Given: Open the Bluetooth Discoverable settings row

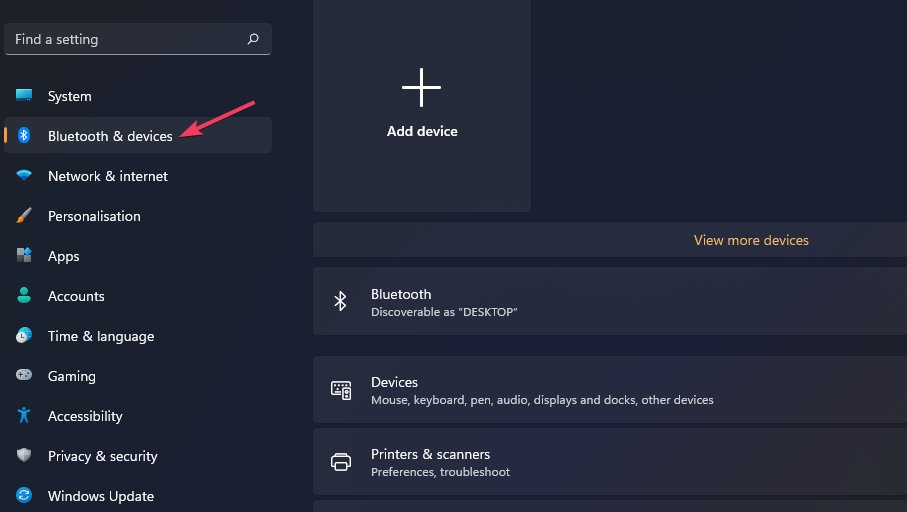Looking at the screenshot, I should click(x=610, y=301).
